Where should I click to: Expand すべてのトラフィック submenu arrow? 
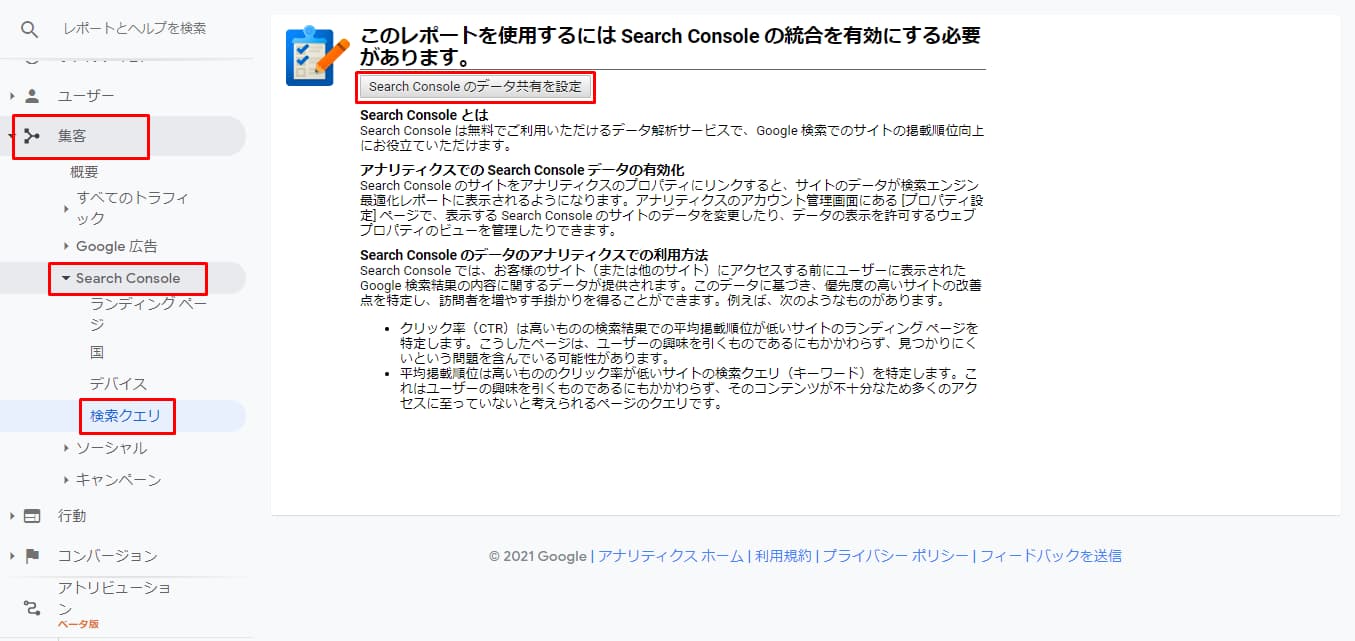(66, 209)
